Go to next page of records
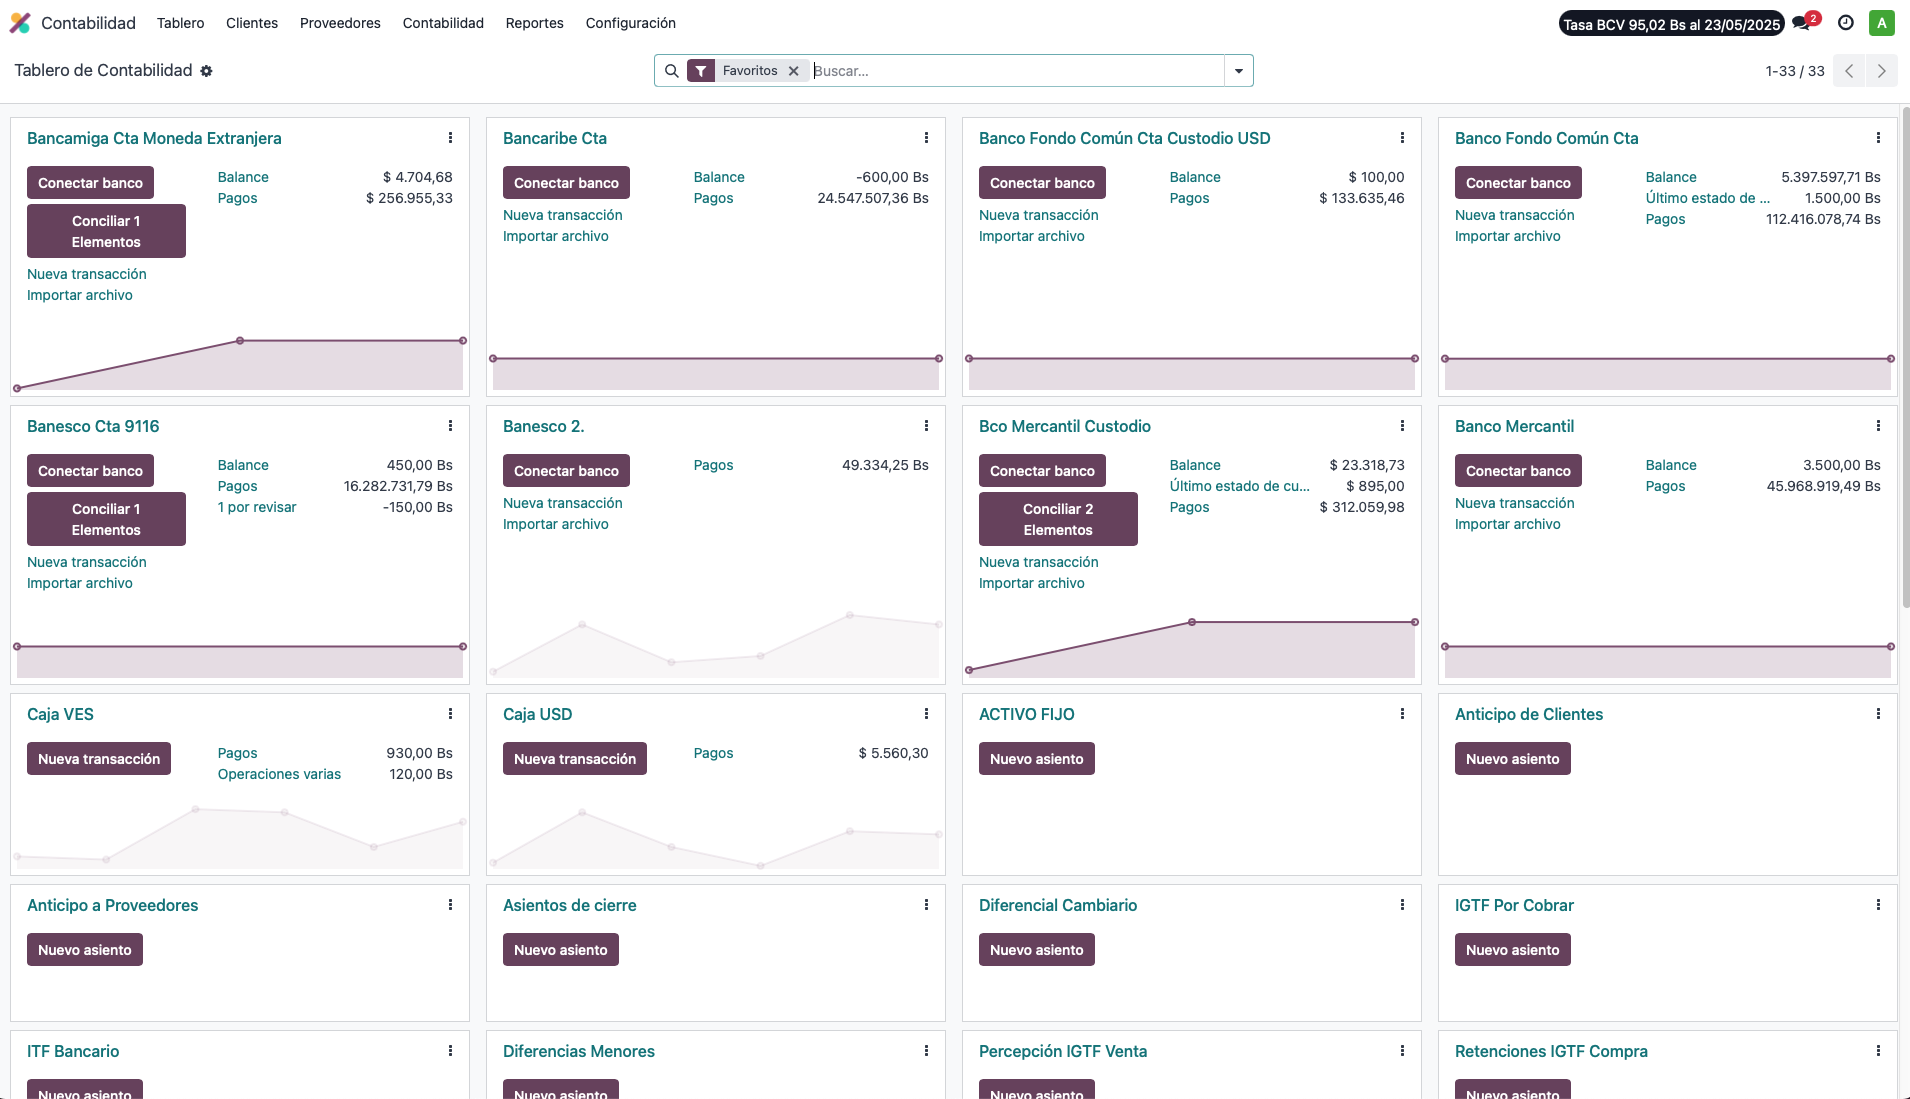This screenshot has height=1099, width=1910. pos(1881,71)
